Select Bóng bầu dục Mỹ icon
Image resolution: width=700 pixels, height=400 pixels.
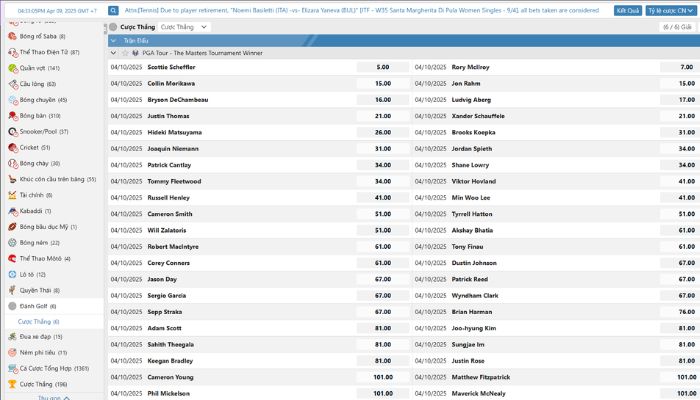(12, 227)
